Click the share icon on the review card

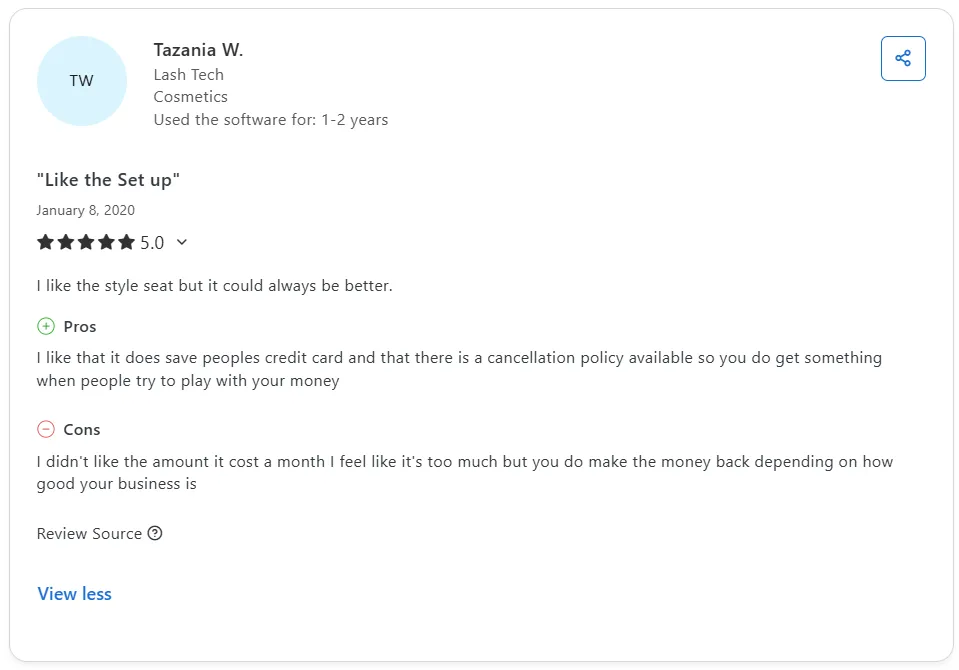coord(903,58)
